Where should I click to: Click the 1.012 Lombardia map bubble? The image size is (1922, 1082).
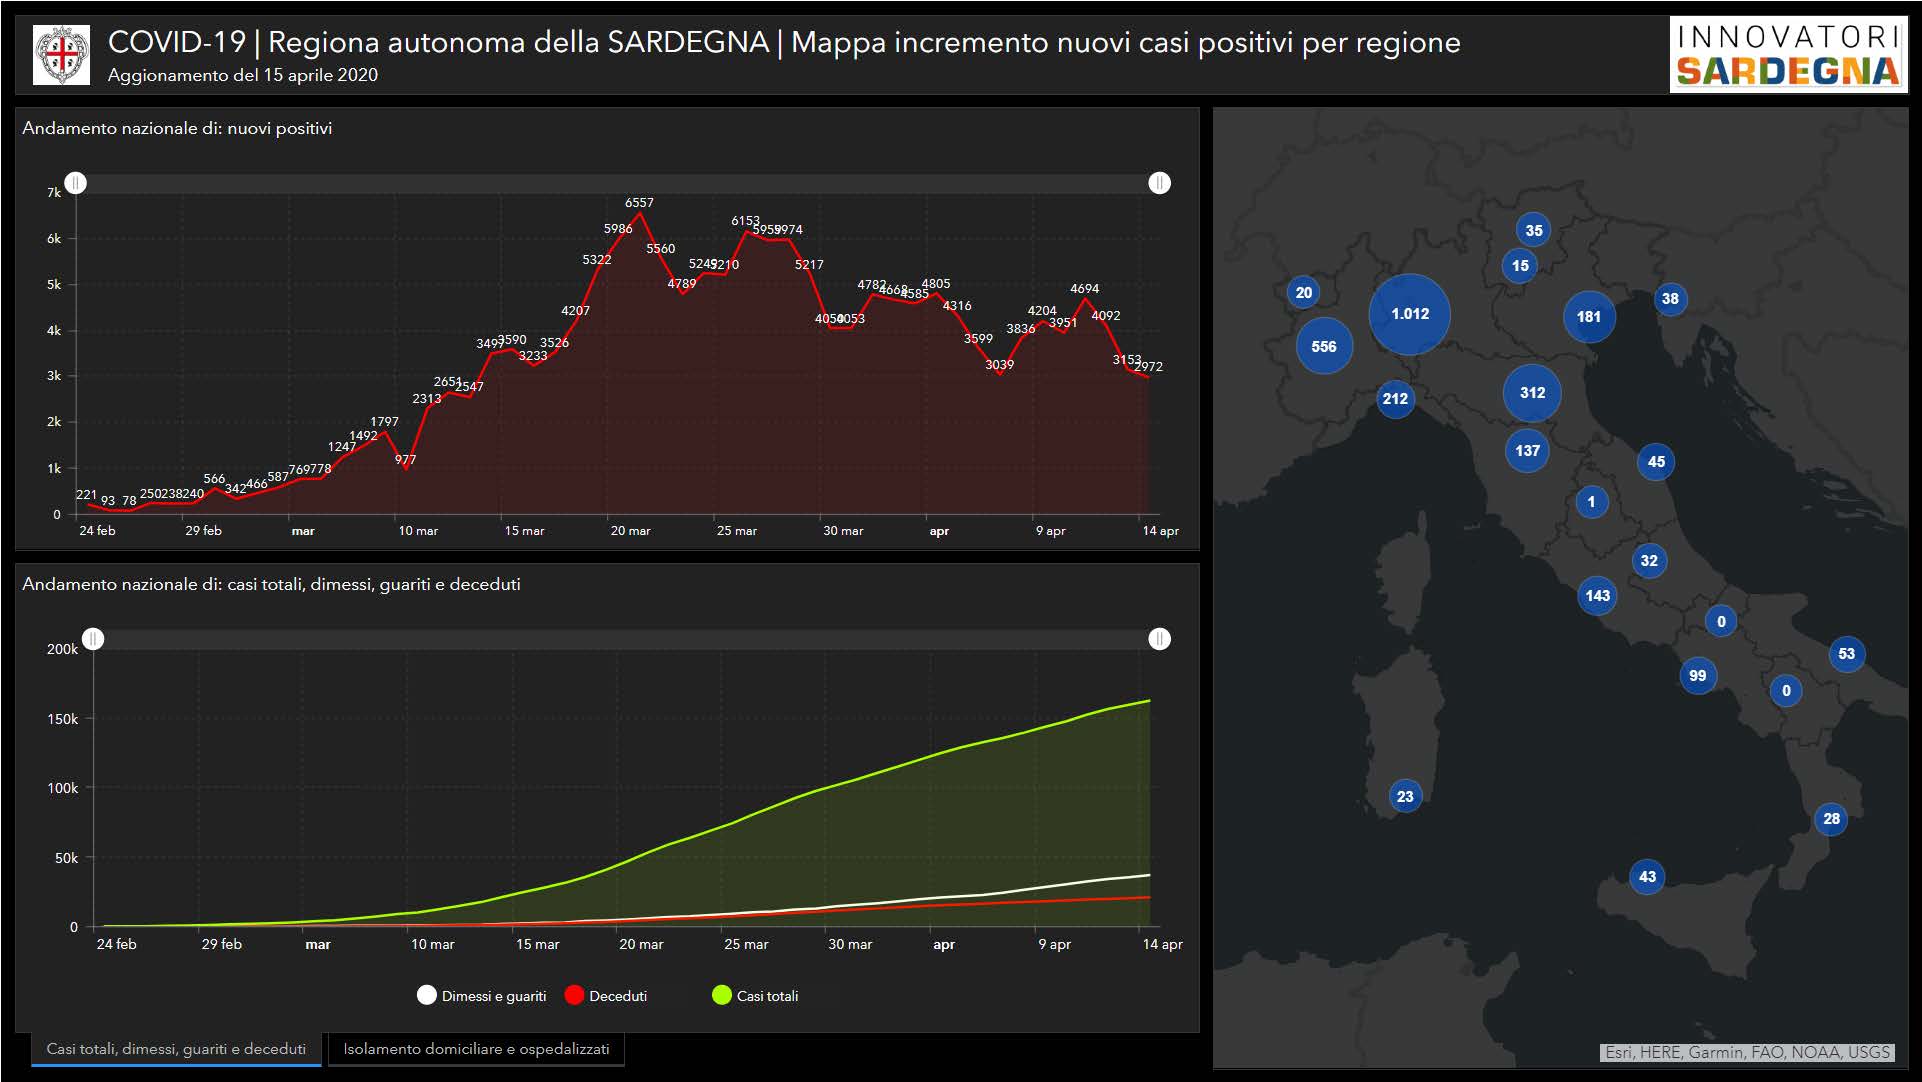click(1409, 314)
